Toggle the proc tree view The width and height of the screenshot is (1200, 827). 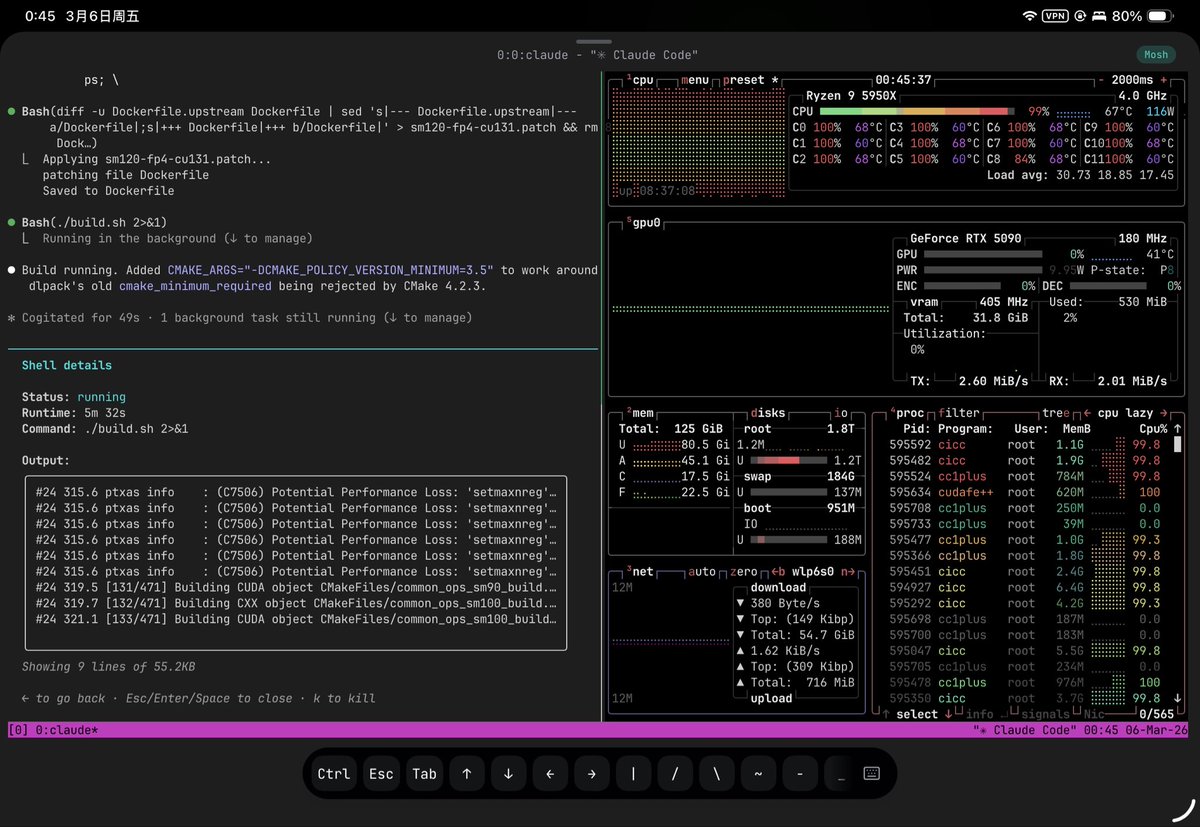click(x=1056, y=413)
